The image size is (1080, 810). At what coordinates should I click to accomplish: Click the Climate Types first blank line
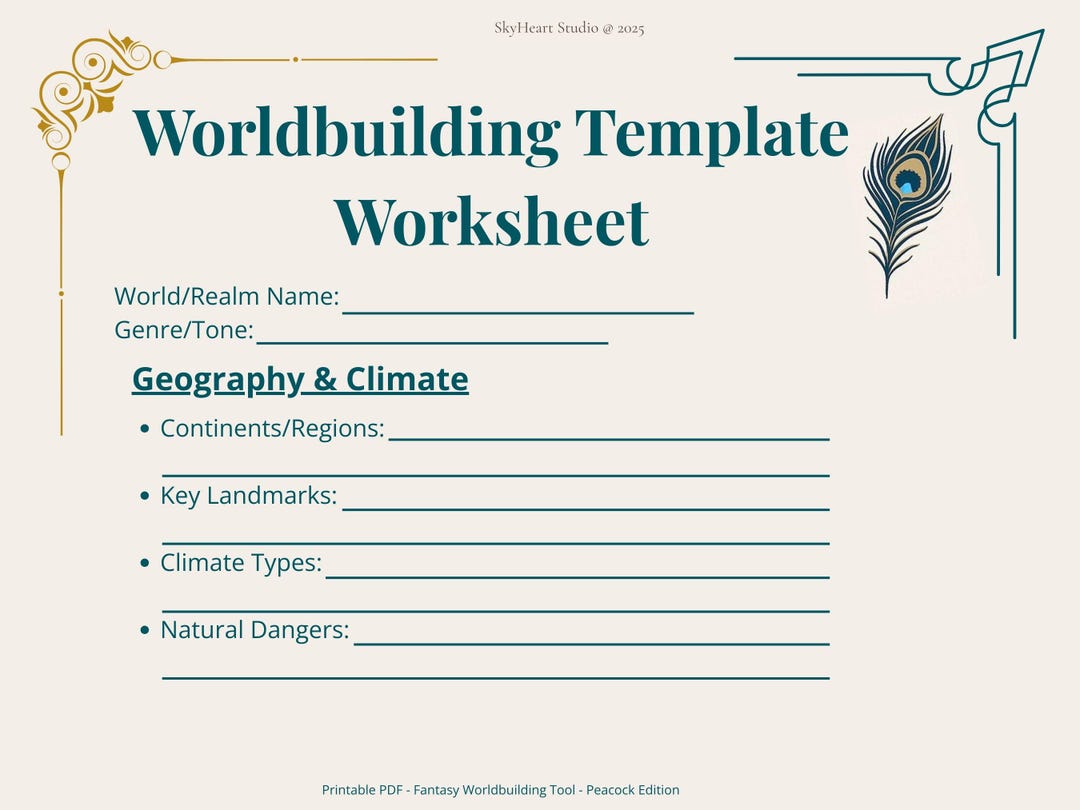(x=578, y=577)
